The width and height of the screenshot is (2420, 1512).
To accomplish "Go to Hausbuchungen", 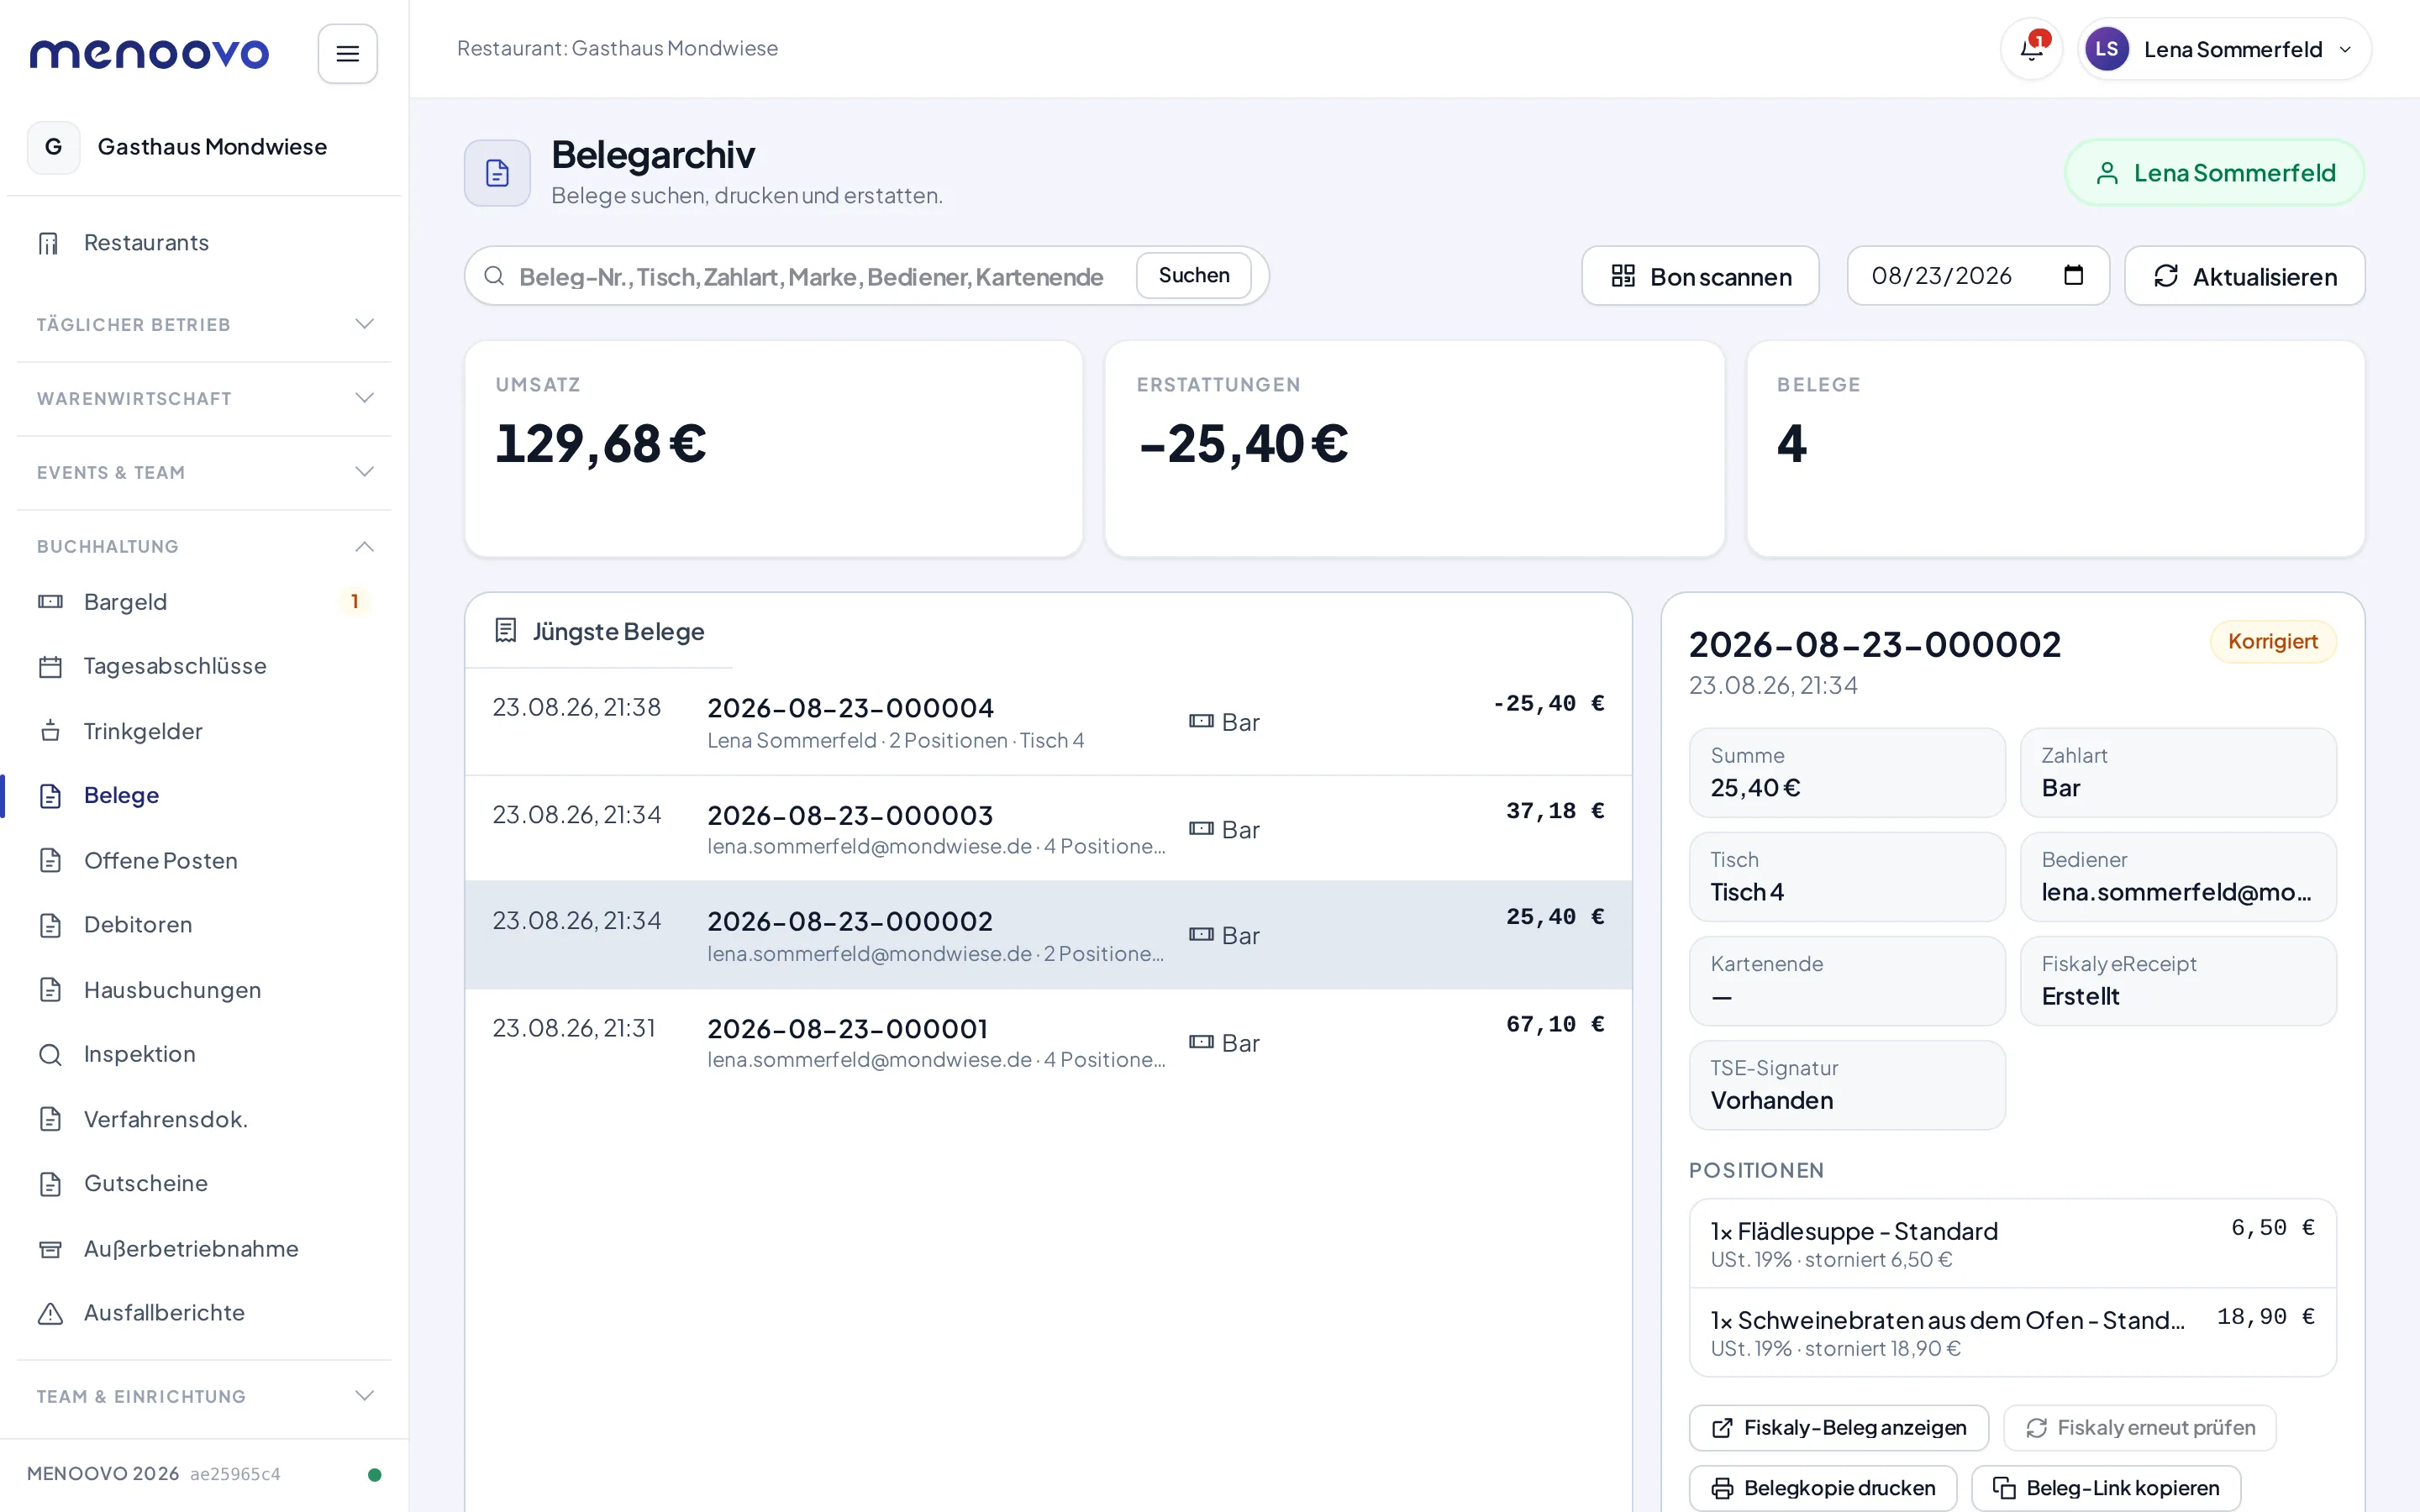I will [x=204, y=989].
